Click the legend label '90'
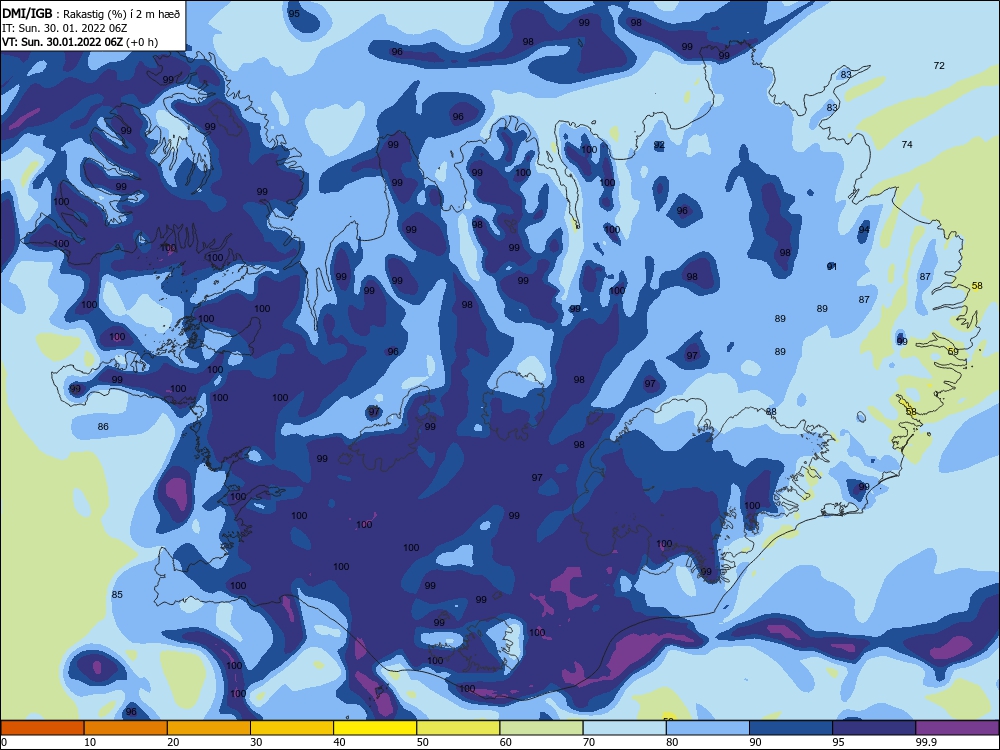This screenshot has height=750, width=1000. click(755, 742)
